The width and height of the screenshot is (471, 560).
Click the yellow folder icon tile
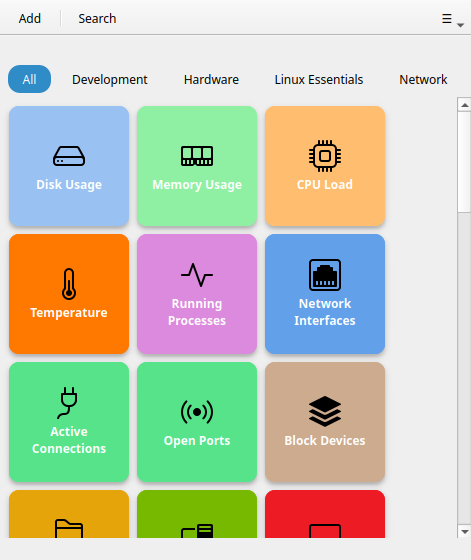point(69,514)
